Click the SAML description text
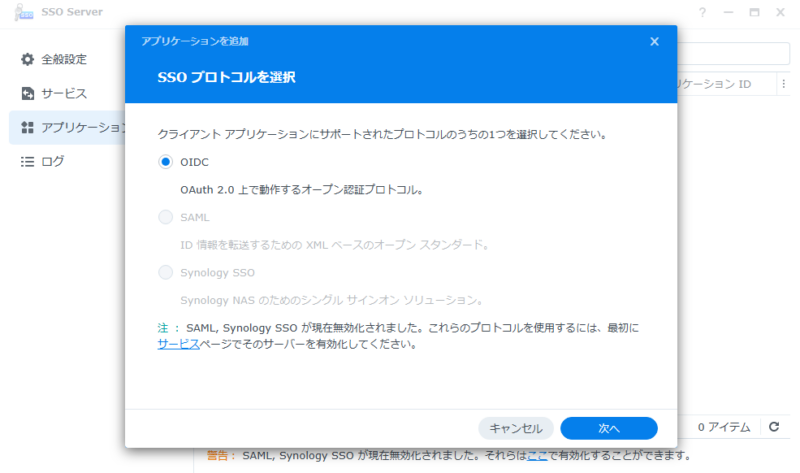This screenshot has height=473, width=800. [x=335, y=245]
